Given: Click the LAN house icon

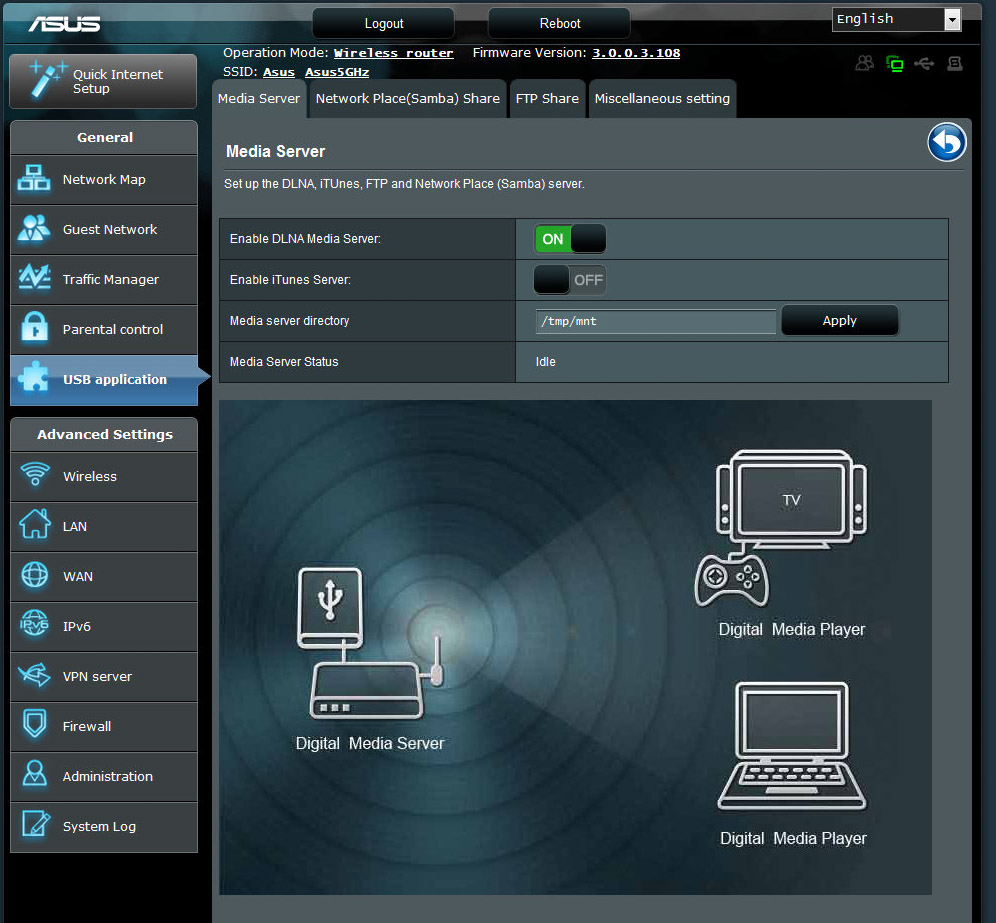Looking at the screenshot, I should tap(34, 525).
